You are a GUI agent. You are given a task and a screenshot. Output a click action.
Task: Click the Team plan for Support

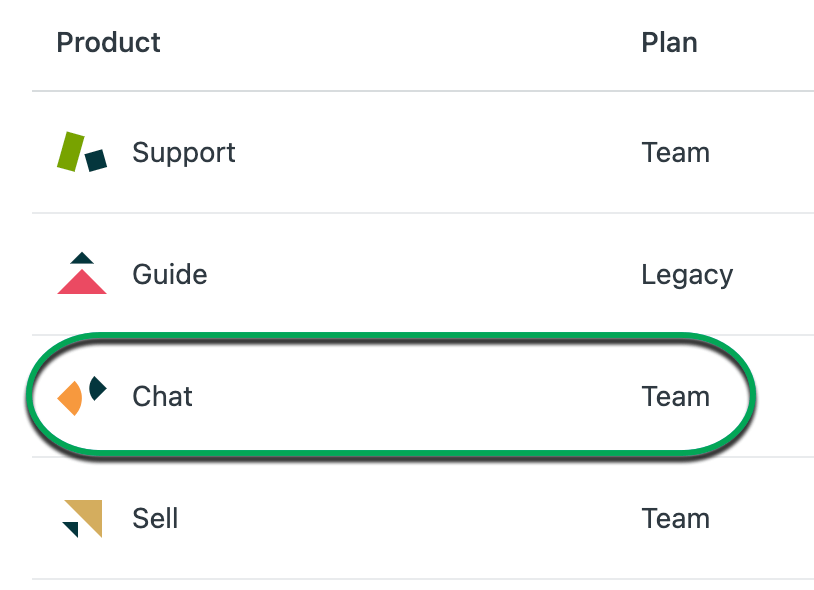click(x=675, y=153)
